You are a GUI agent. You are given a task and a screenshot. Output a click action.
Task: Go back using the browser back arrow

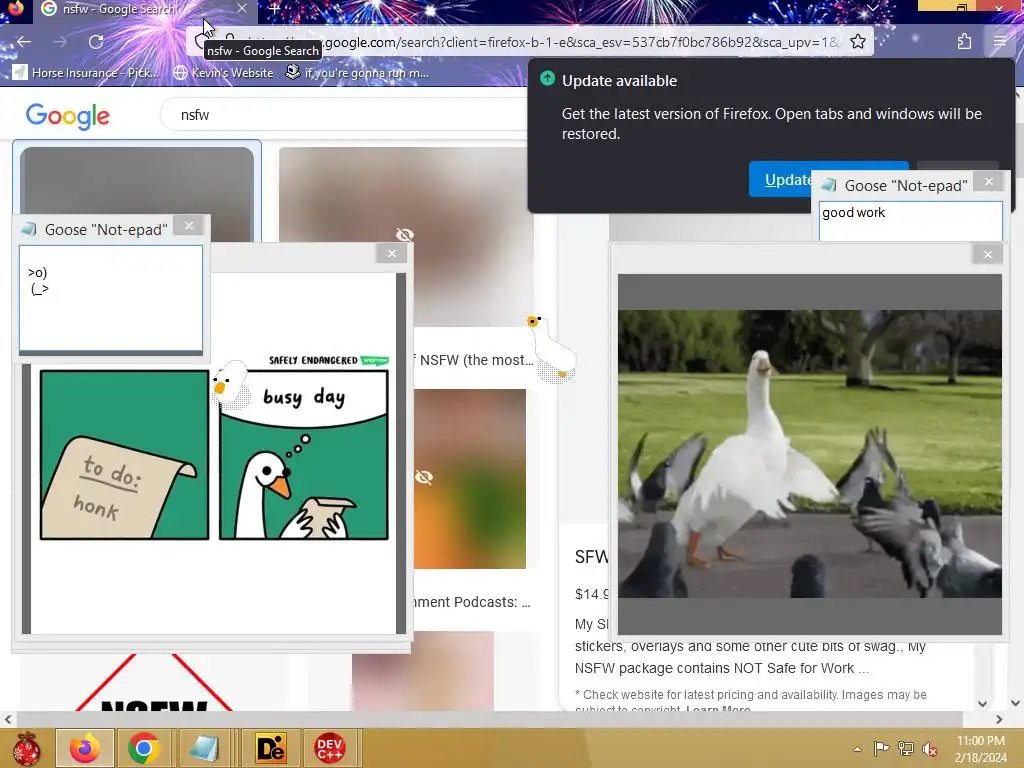click(x=24, y=42)
